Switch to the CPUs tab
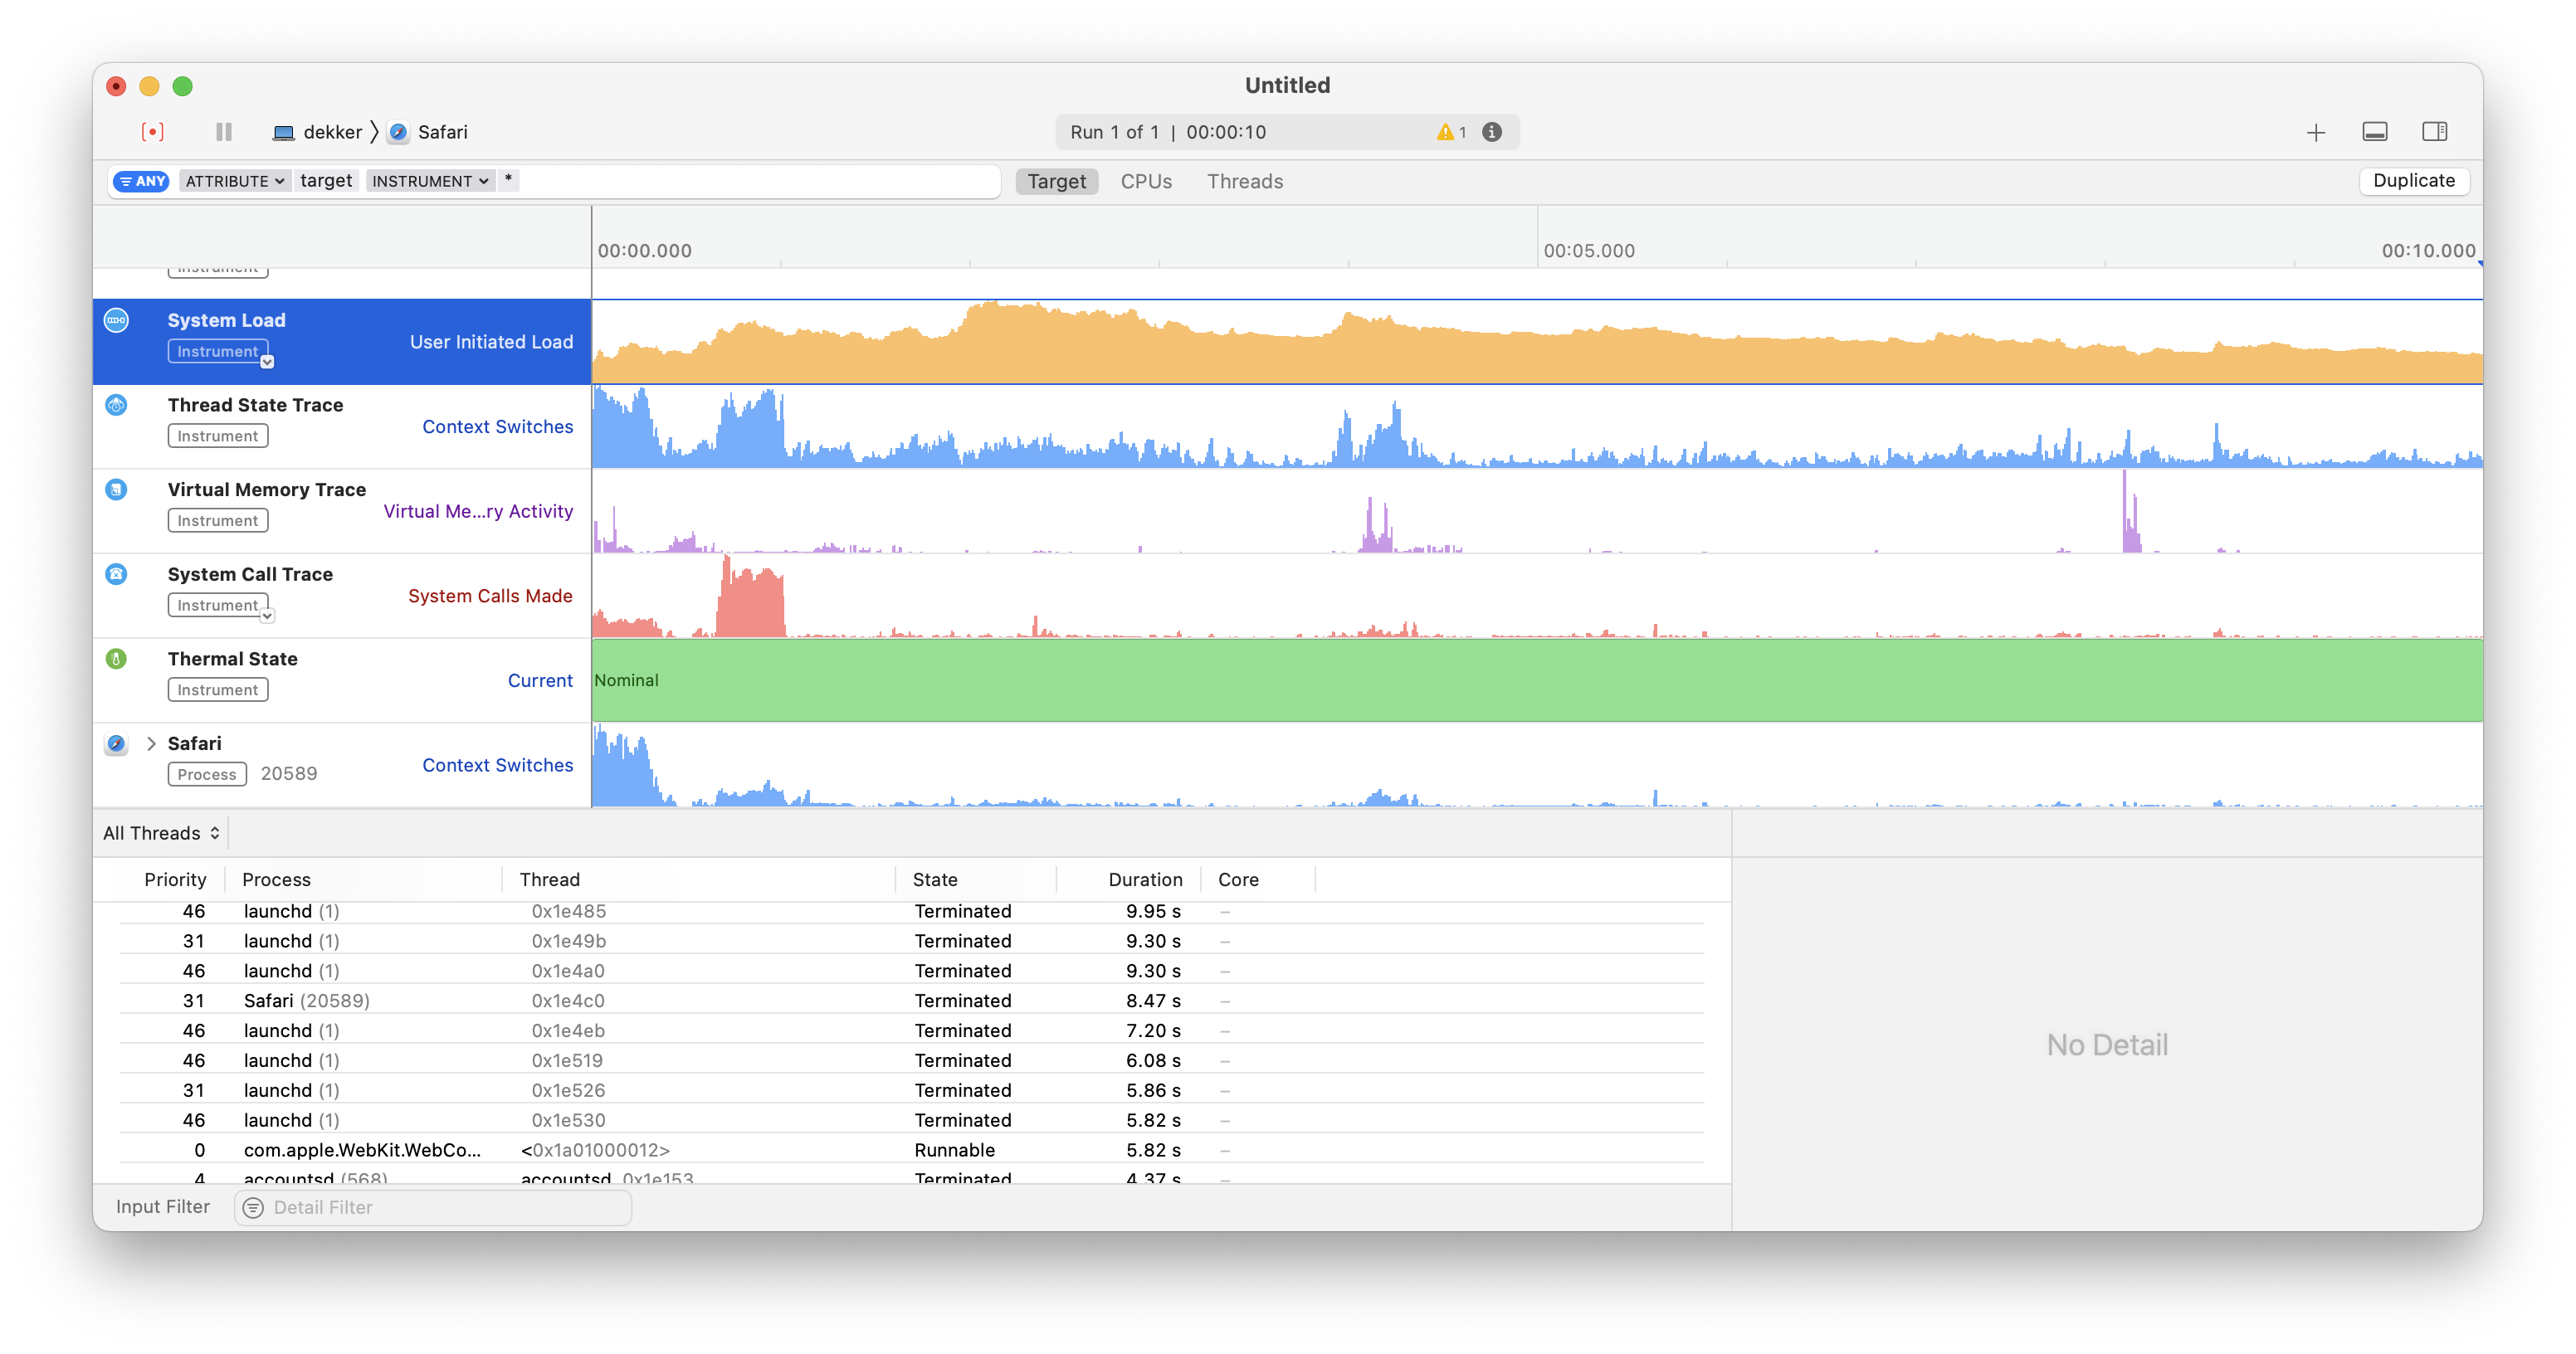The height and width of the screenshot is (1354, 2576). point(1146,181)
